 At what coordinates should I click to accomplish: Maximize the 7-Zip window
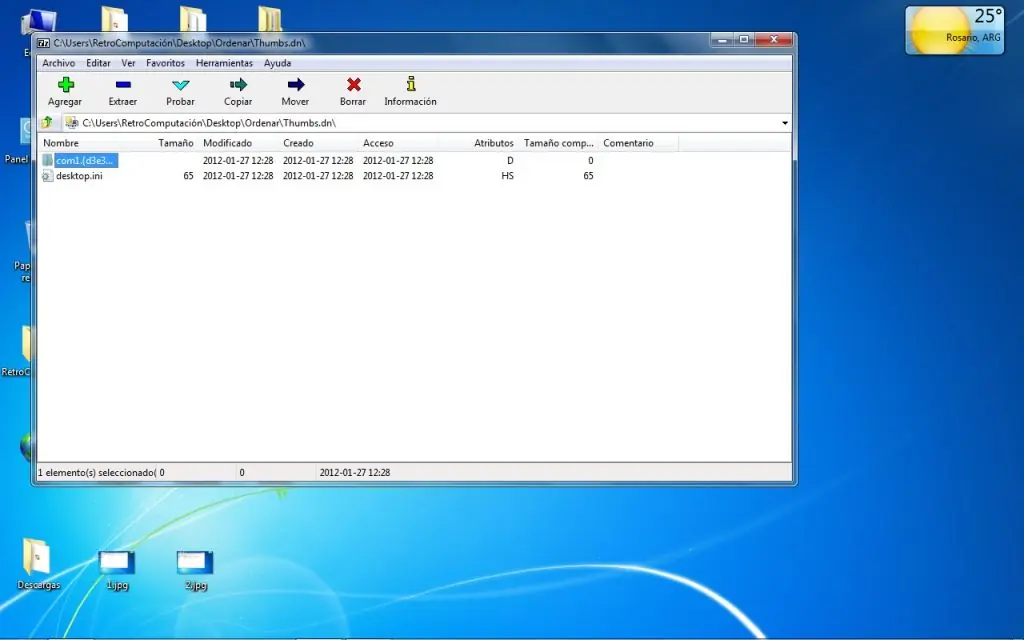(x=743, y=40)
